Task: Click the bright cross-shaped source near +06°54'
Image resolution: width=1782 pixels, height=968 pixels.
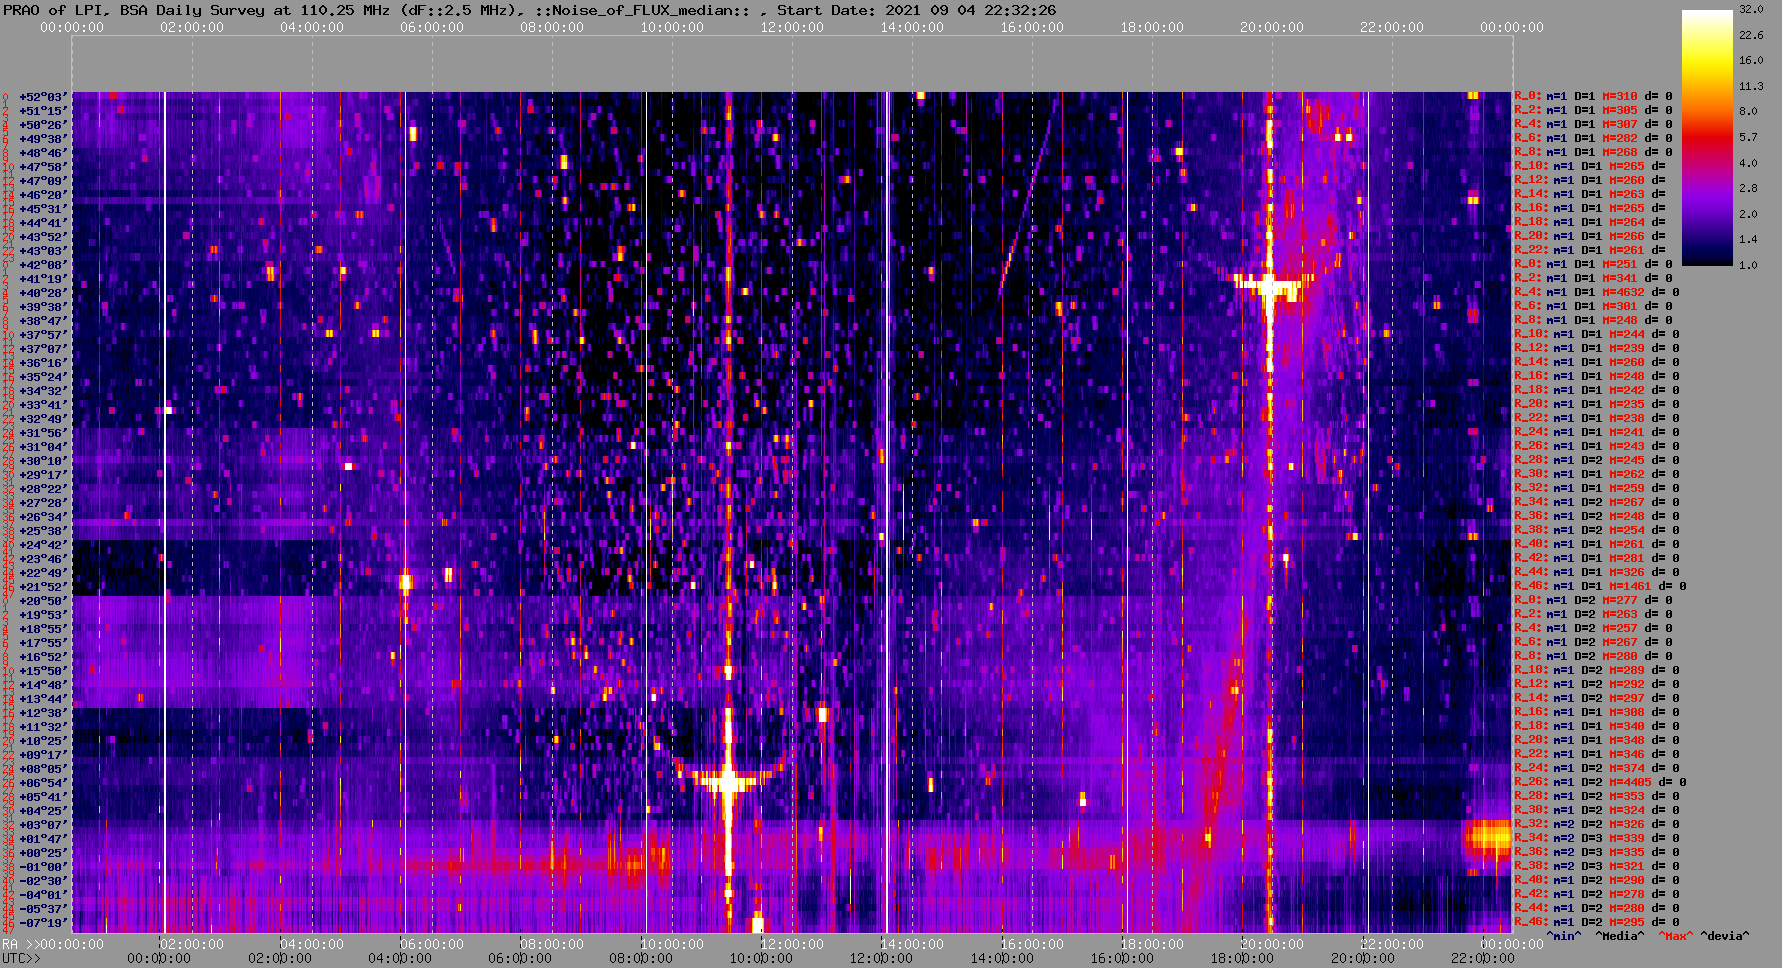Action: (x=728, y=780)
